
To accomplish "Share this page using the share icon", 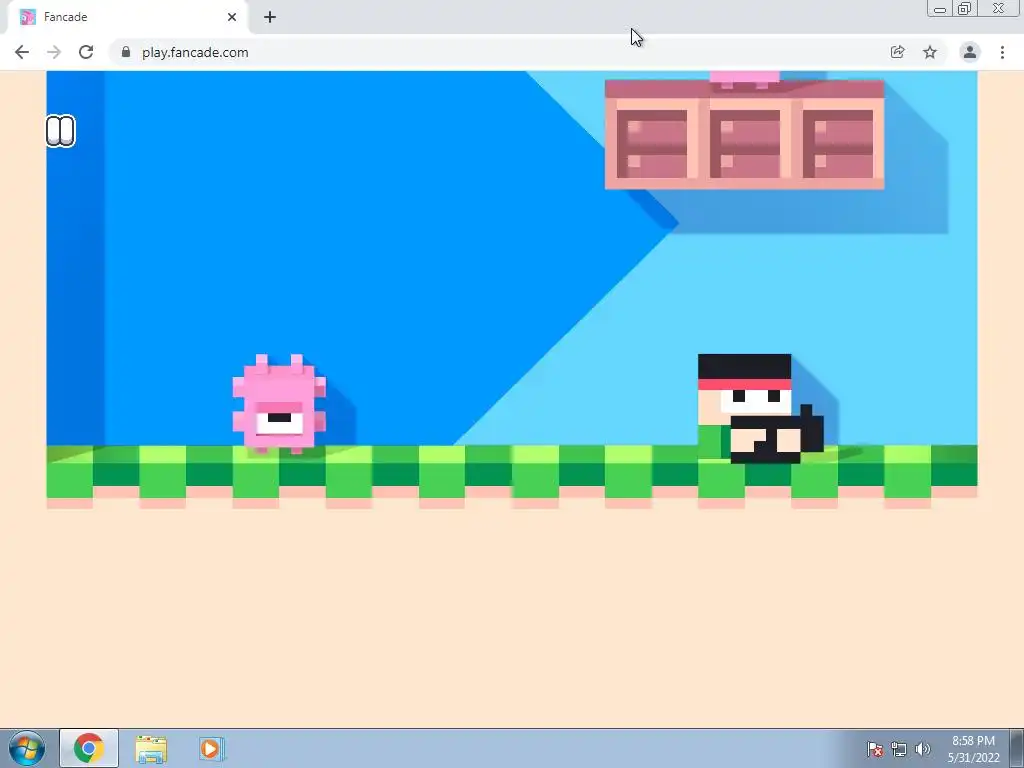I will pos(897,52).
